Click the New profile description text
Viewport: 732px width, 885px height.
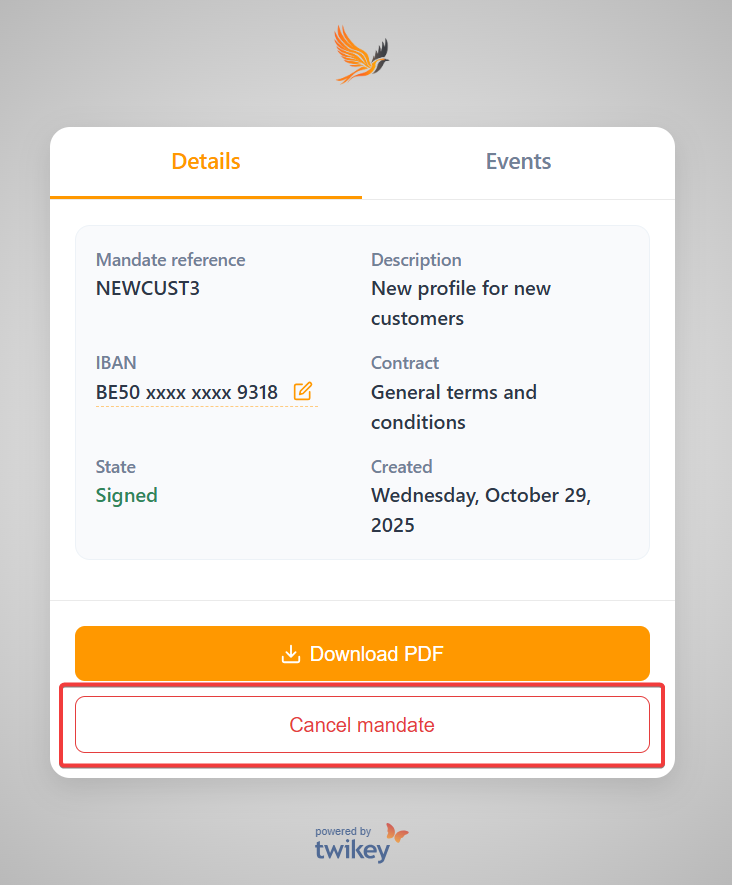(x=461, y=303)
